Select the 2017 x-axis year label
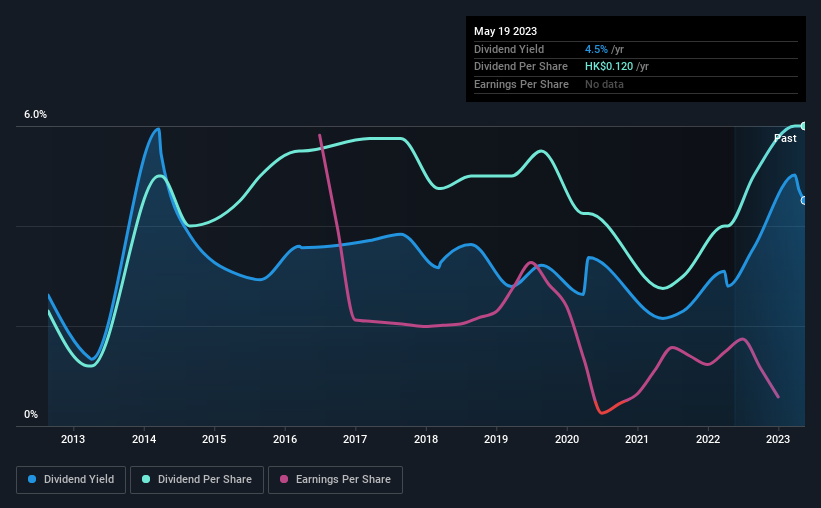This screenshot has width=821, height=508. click(x=355, y=439)
